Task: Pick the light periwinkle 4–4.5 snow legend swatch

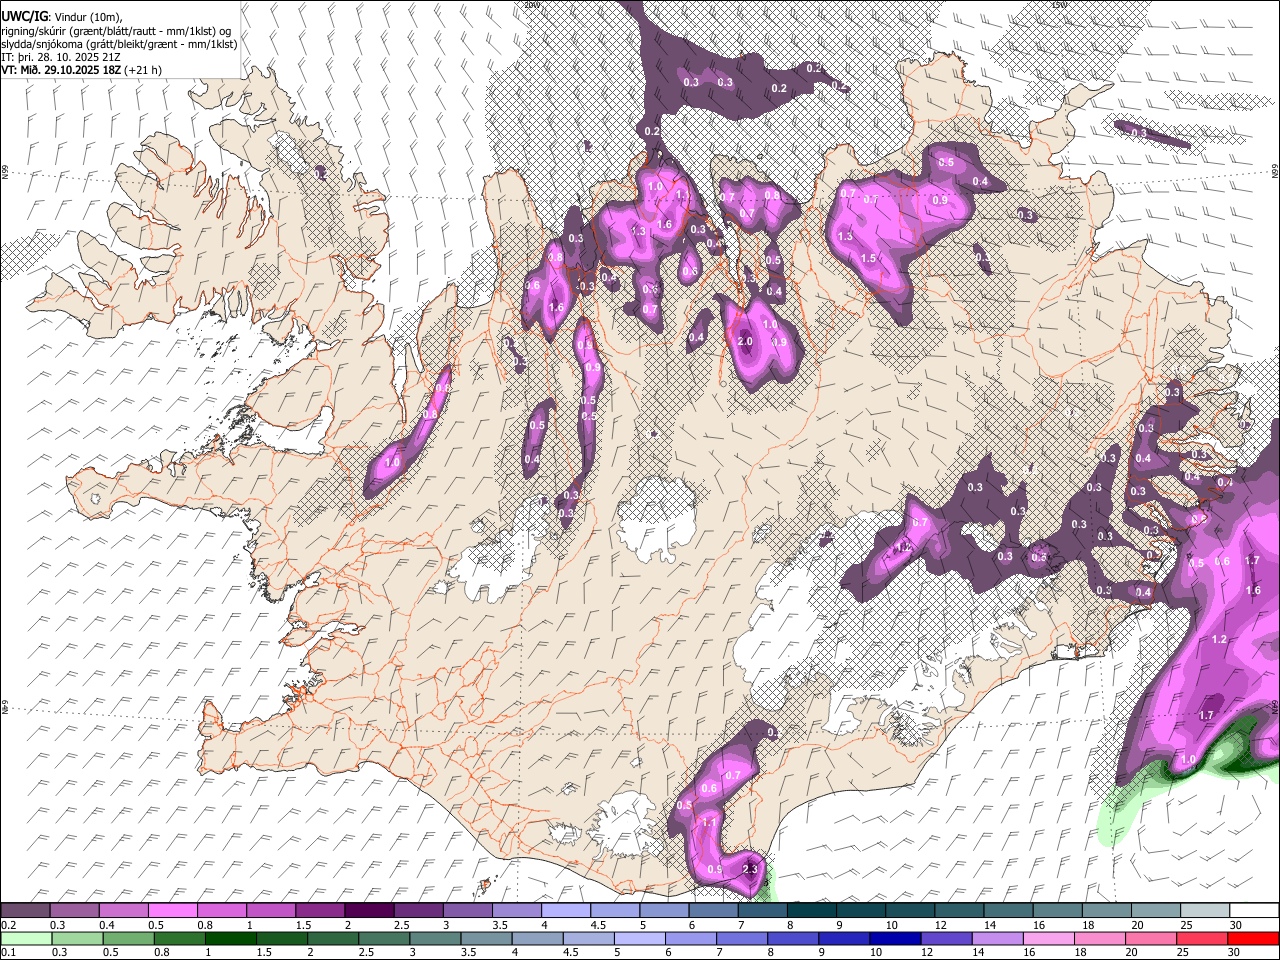Action: coord(566,910)
